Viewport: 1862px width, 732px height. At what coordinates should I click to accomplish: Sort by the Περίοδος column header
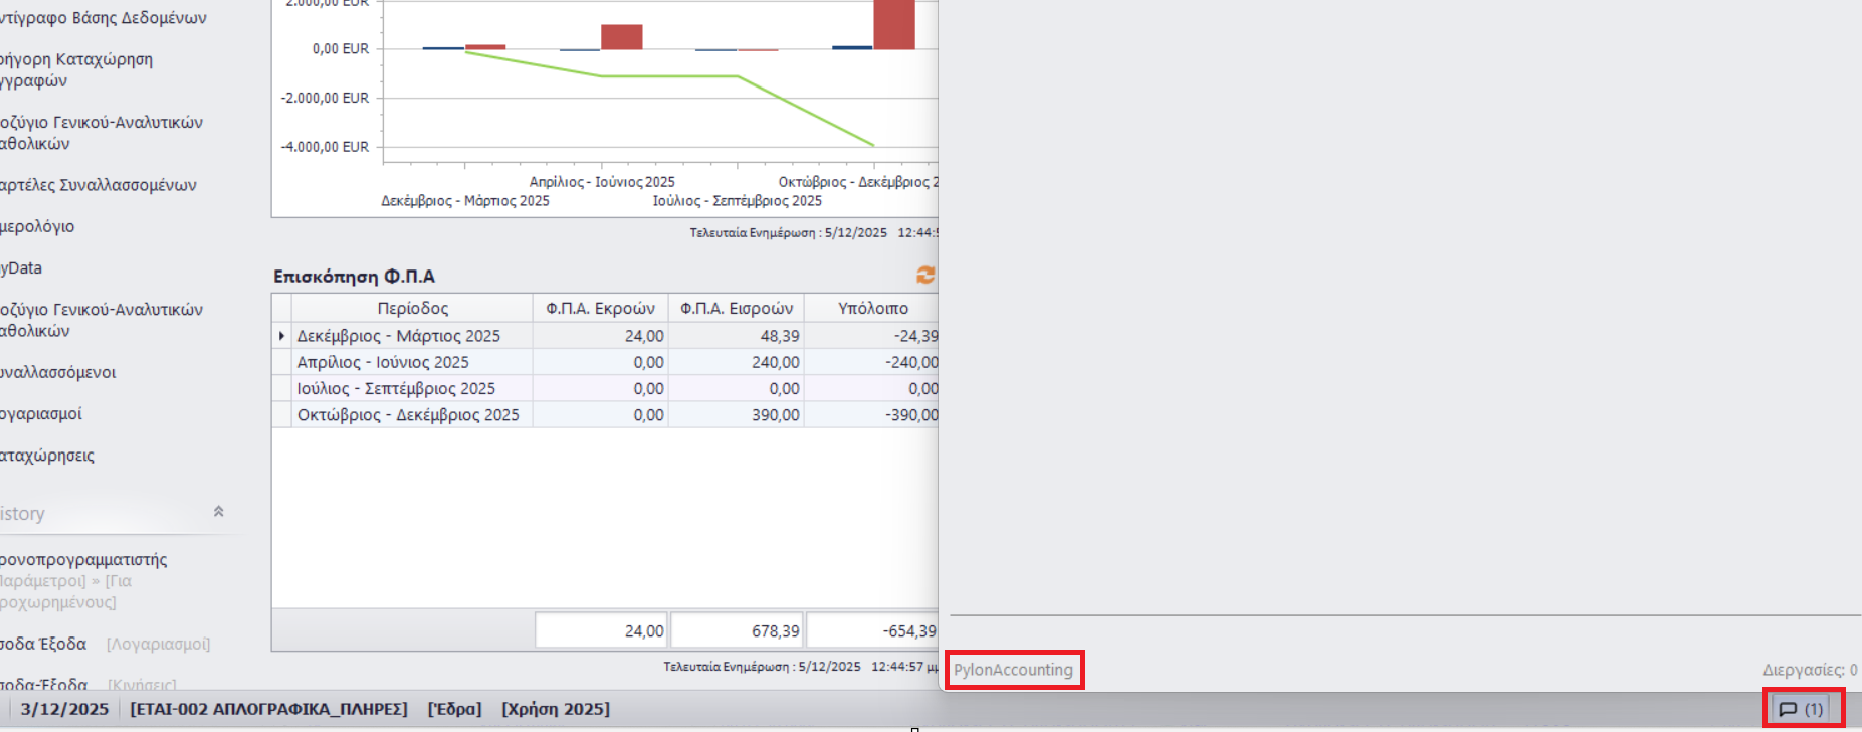tap(412, 308)
